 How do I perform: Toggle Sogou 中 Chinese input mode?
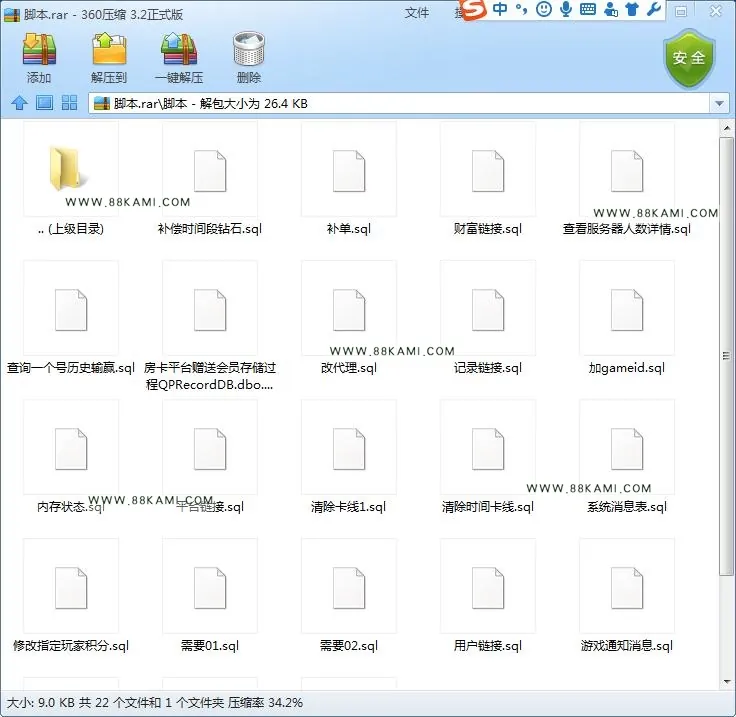[x=500, y=8]
